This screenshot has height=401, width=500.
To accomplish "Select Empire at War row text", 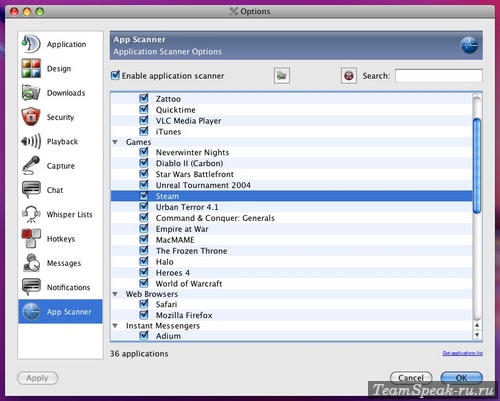I will (x=182, y=229).
